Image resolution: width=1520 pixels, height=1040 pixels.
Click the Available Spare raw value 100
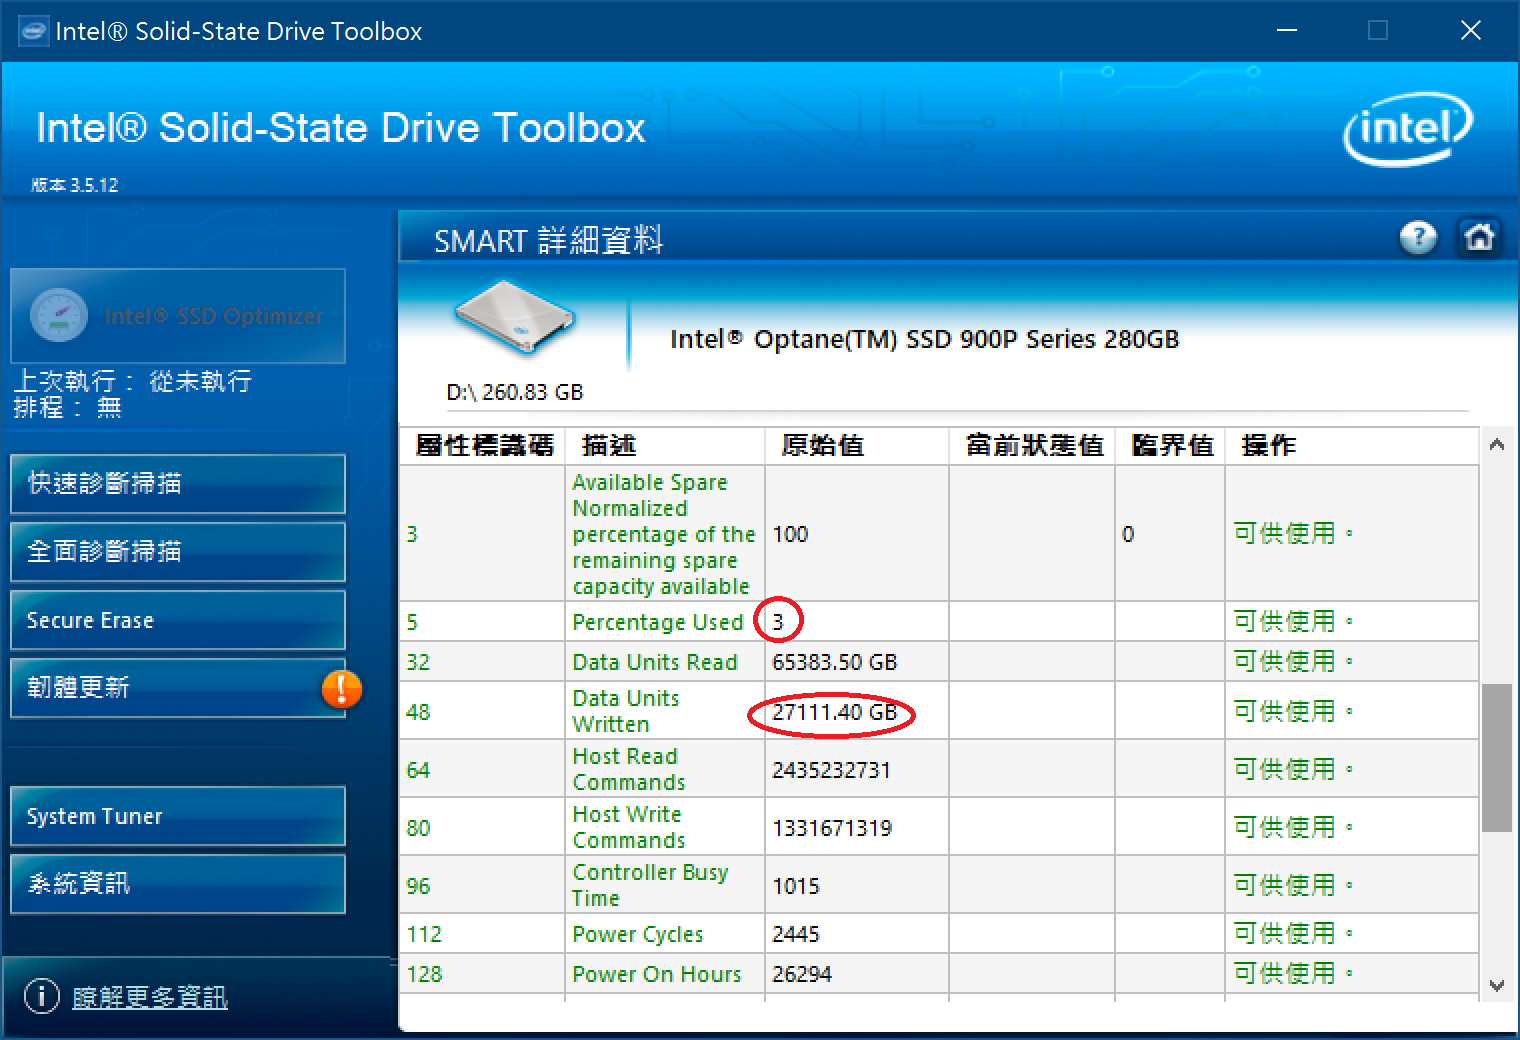click(790, 534)
